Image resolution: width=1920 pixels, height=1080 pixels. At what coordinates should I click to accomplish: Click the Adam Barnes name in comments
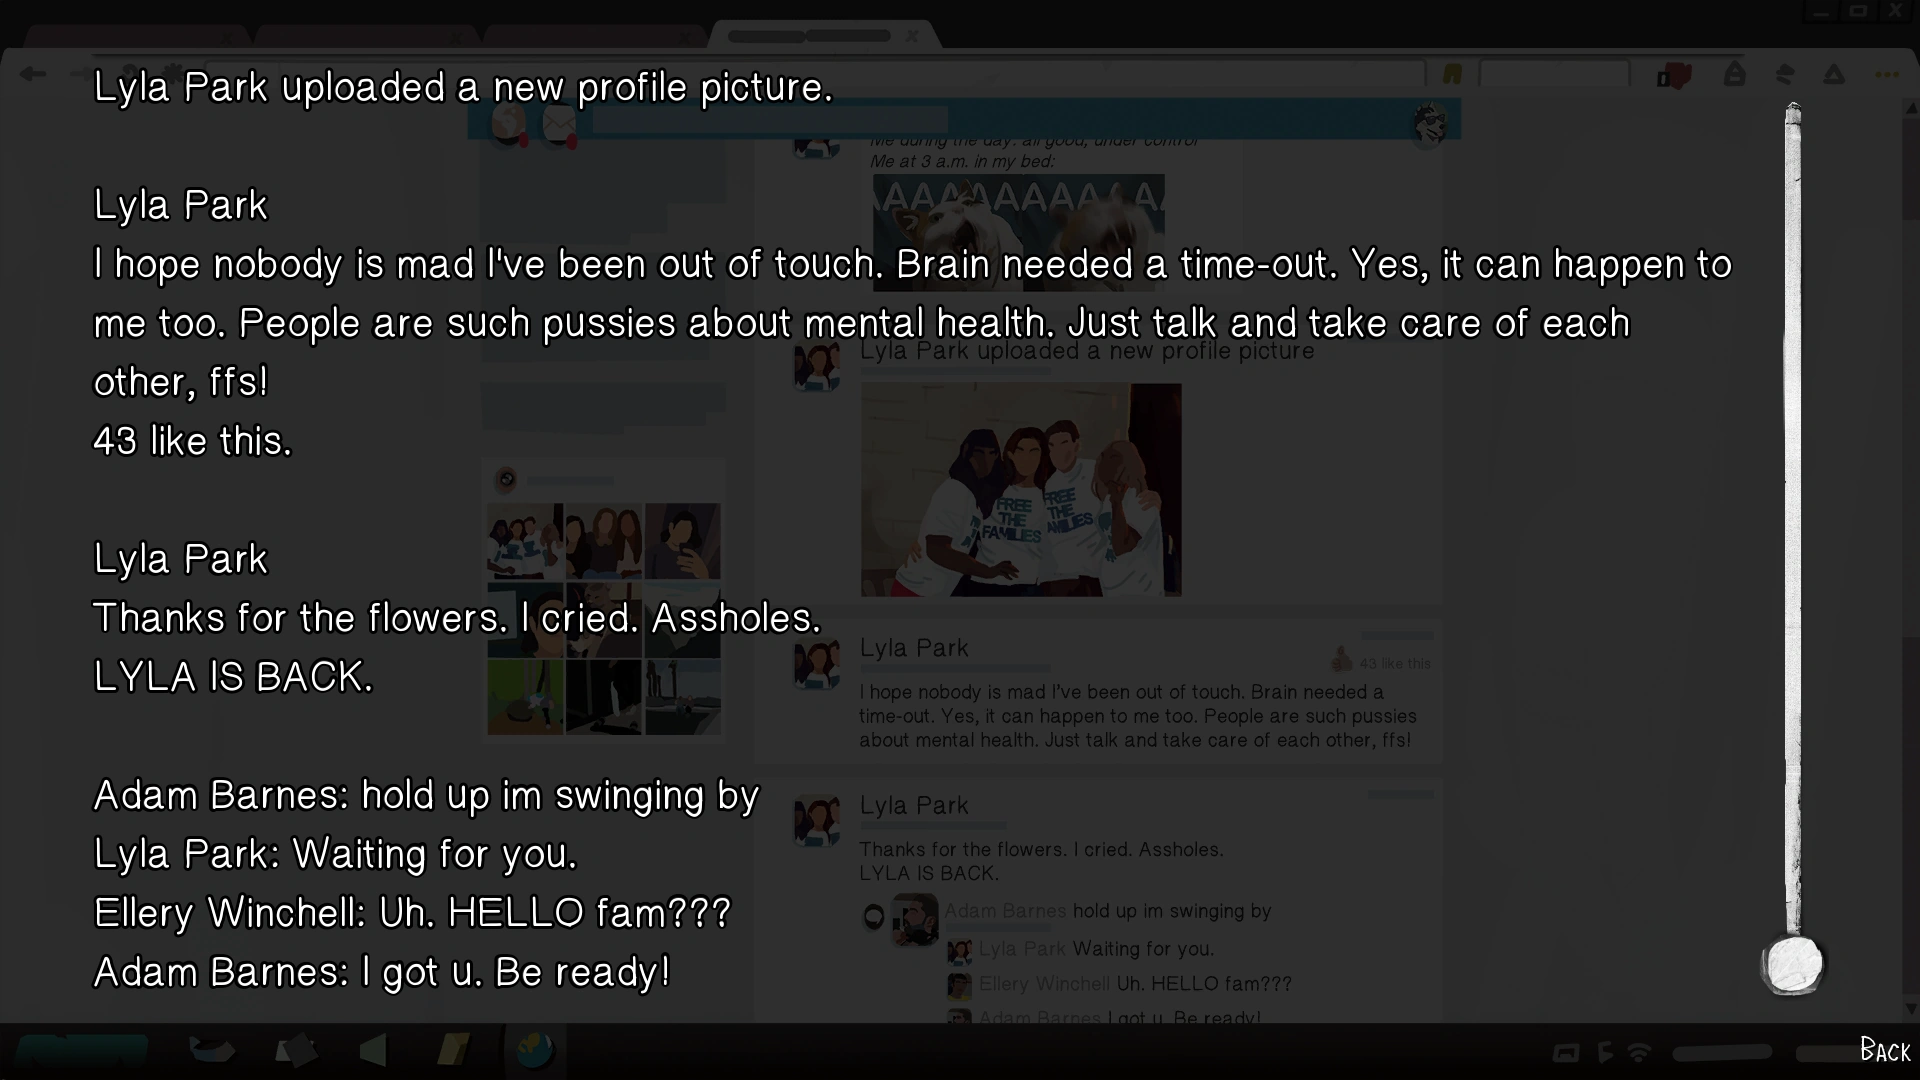[x=1005, y=911]
